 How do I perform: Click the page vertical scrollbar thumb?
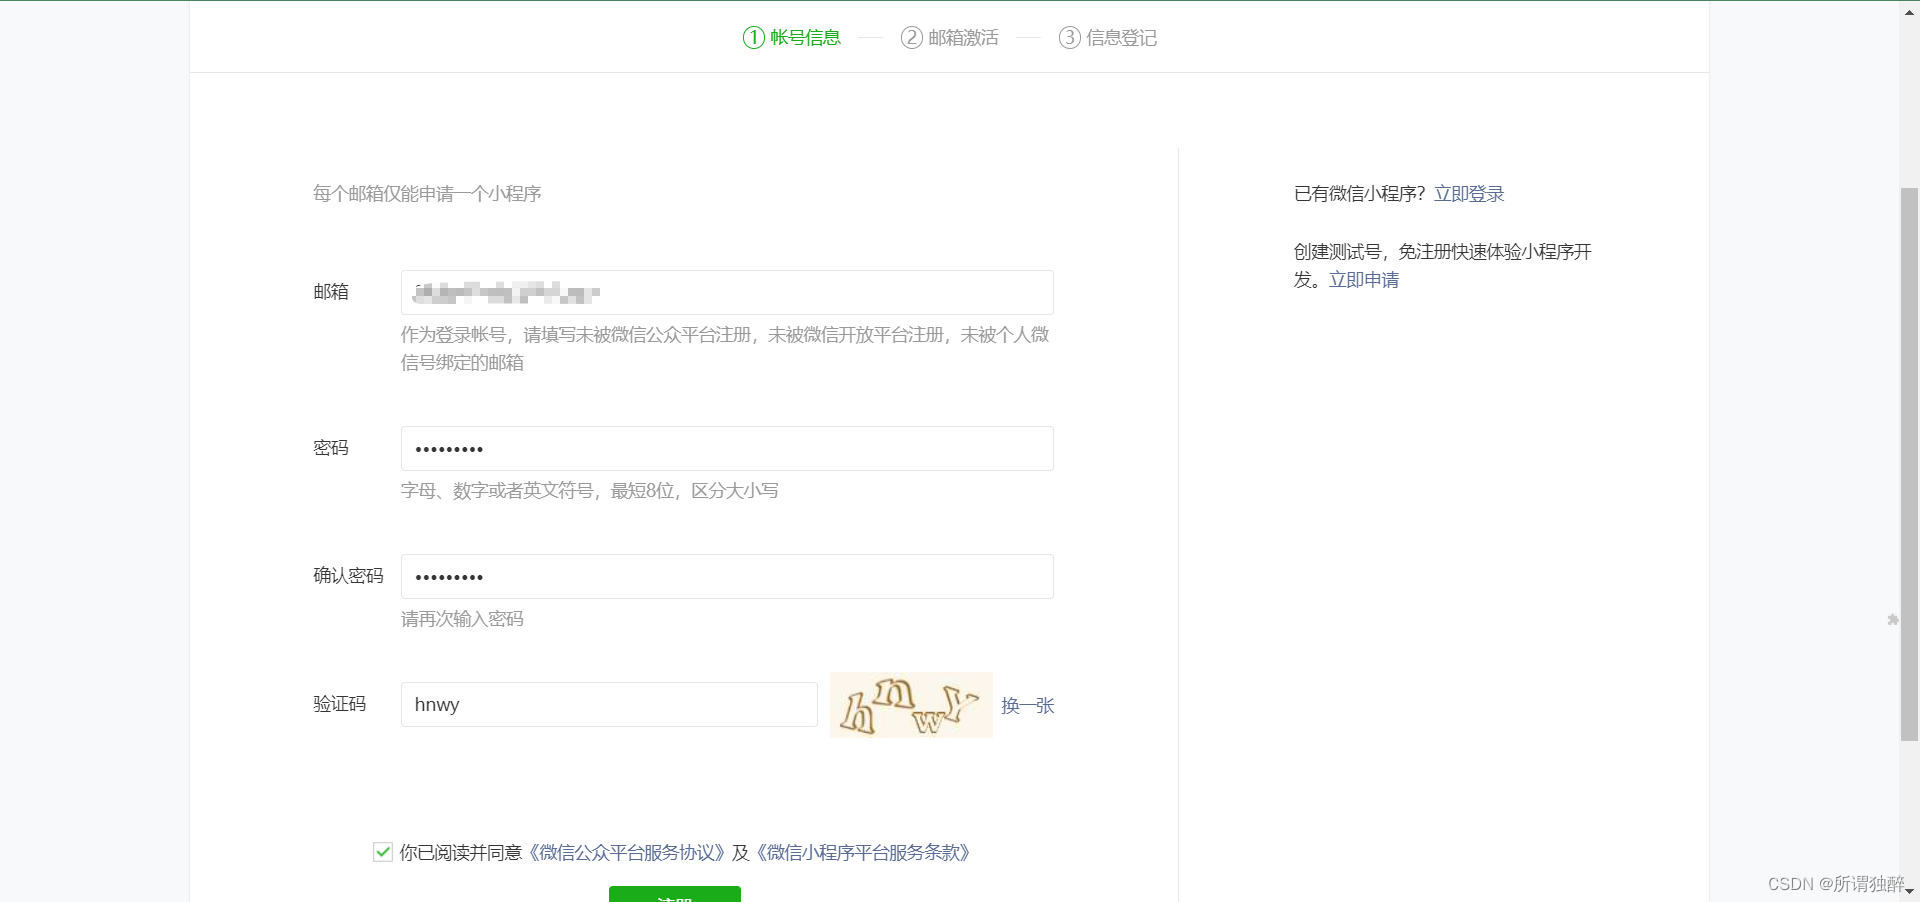[1909, 464]
